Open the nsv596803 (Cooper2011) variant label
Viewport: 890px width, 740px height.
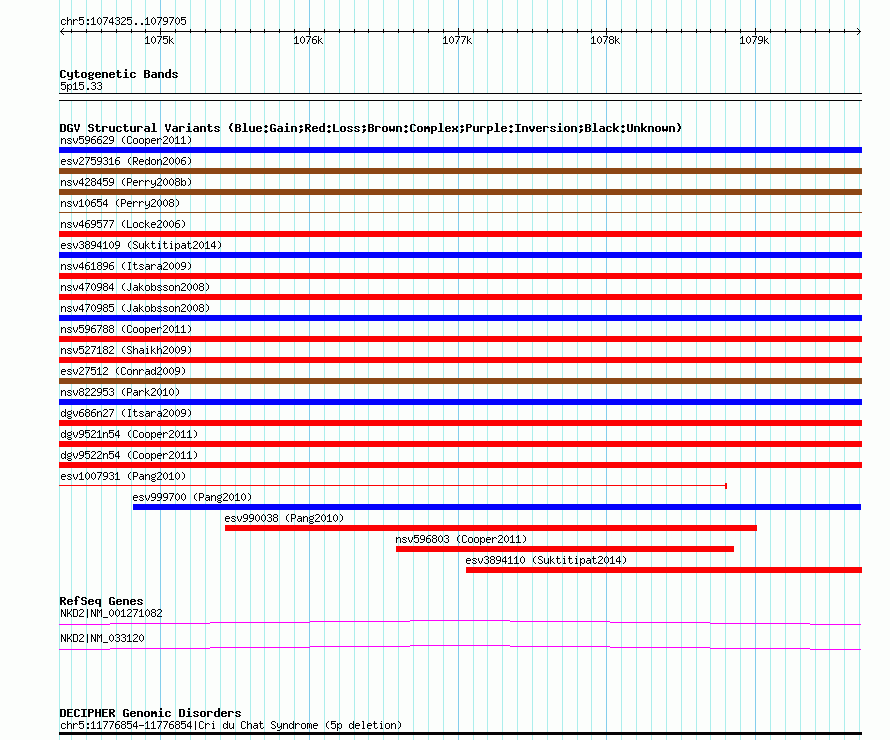coord(461,539)
